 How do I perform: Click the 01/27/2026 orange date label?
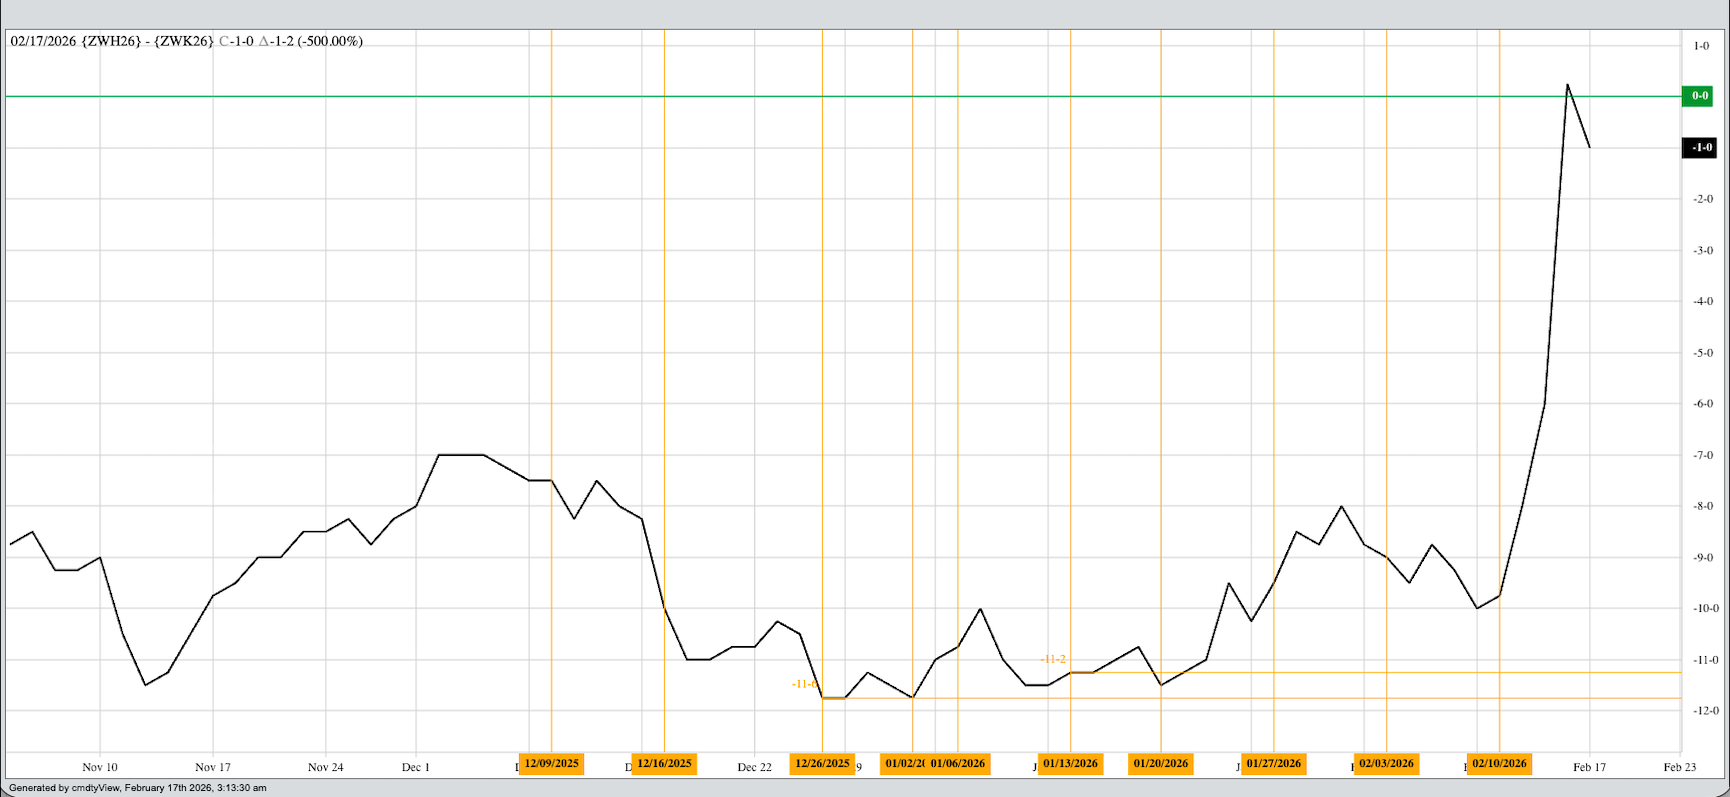point(1273,764)
